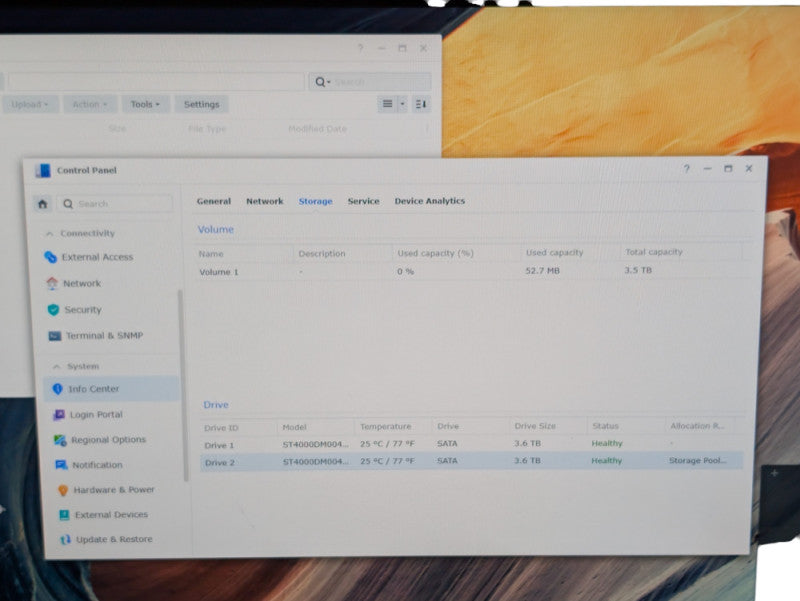Screen dimensions: 800x601
Task: Click the External Access icon in sidebar
Action: pyautogui.click(x=51, y=257)
